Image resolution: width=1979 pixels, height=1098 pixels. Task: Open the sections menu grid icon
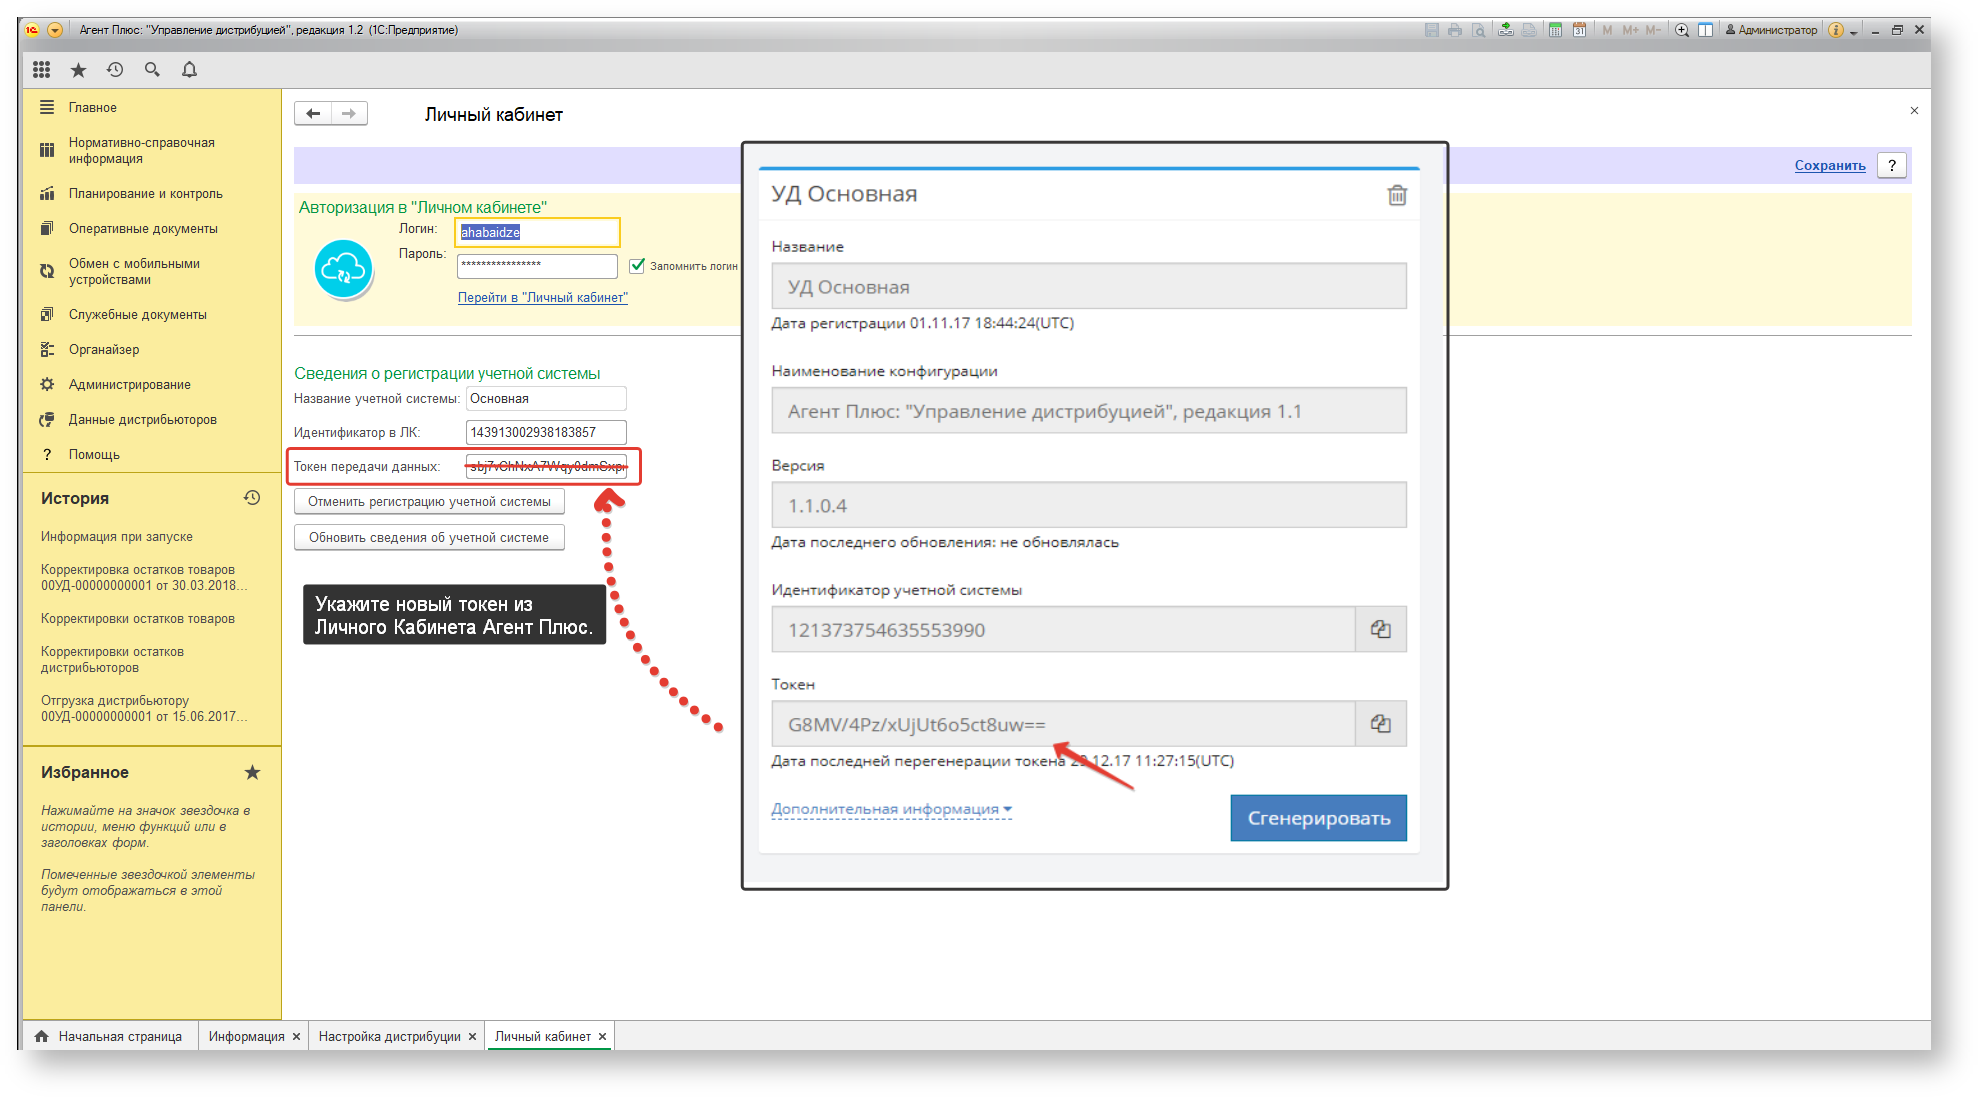(x=41, y=69)
